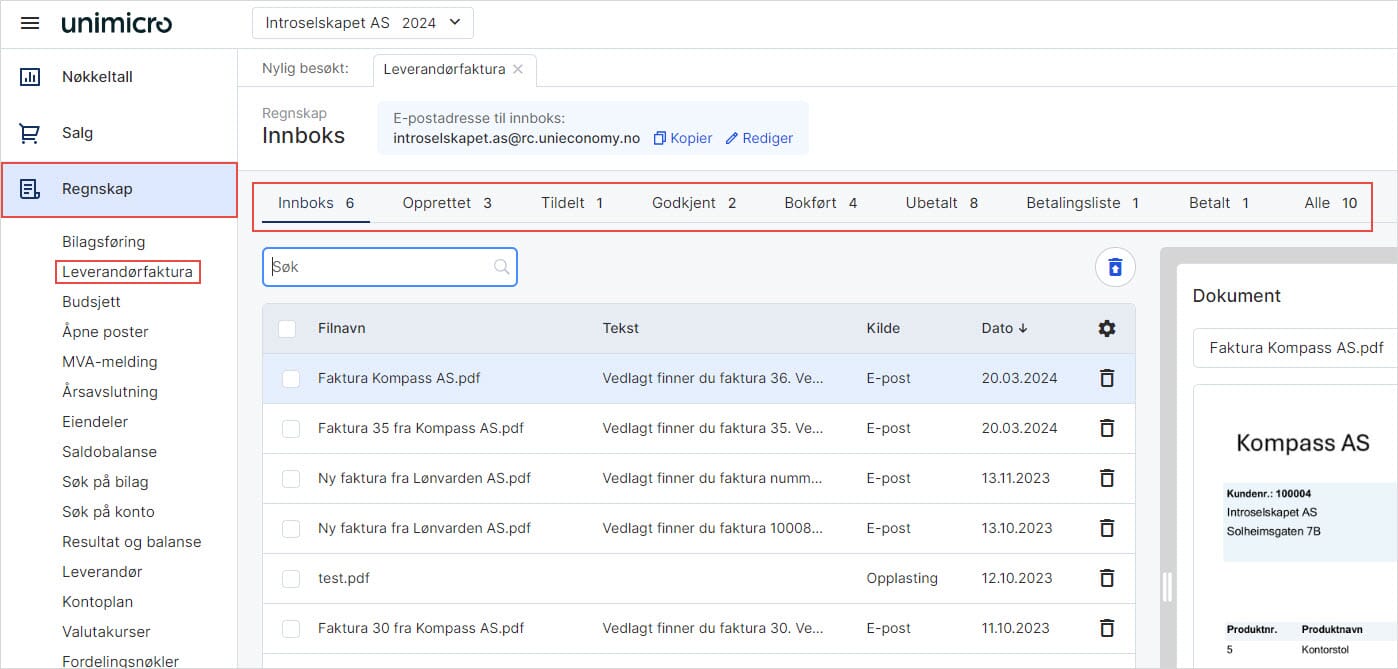The width and height of the screenshot is (1398, 669).
Task: Open the column settings gear in the table header
Action: (x=1106, y=327)
